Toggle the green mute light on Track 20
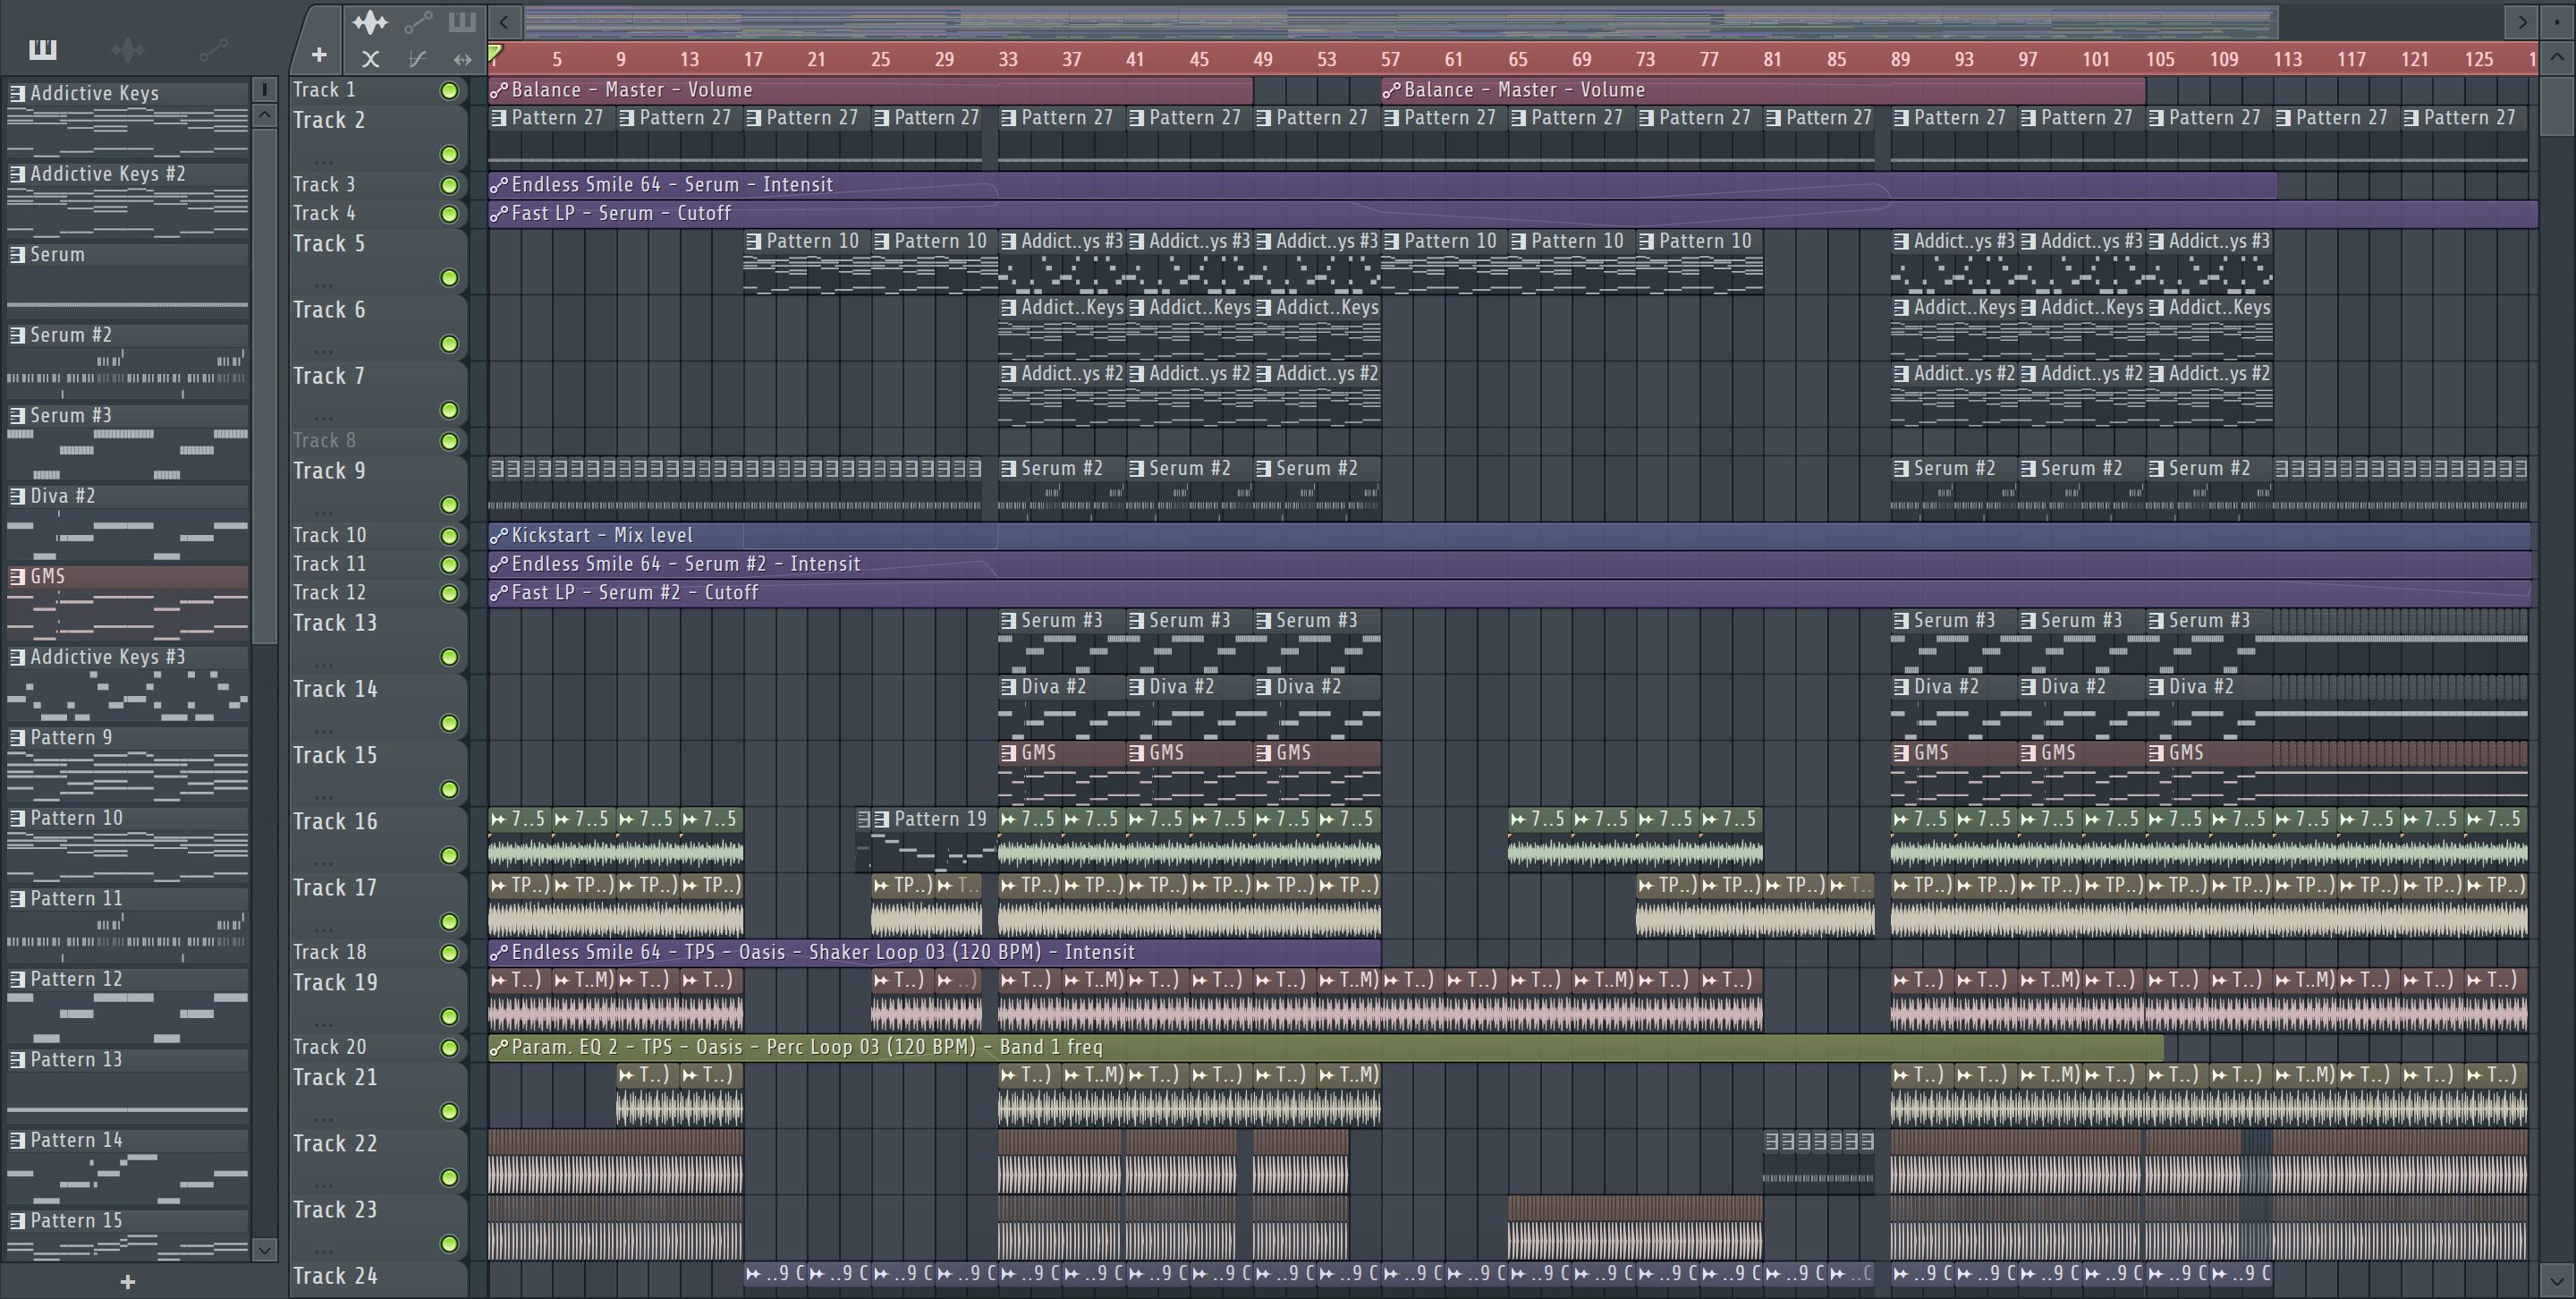The width and height of the screenshot is (2576, 1299). click(449, 1048)
